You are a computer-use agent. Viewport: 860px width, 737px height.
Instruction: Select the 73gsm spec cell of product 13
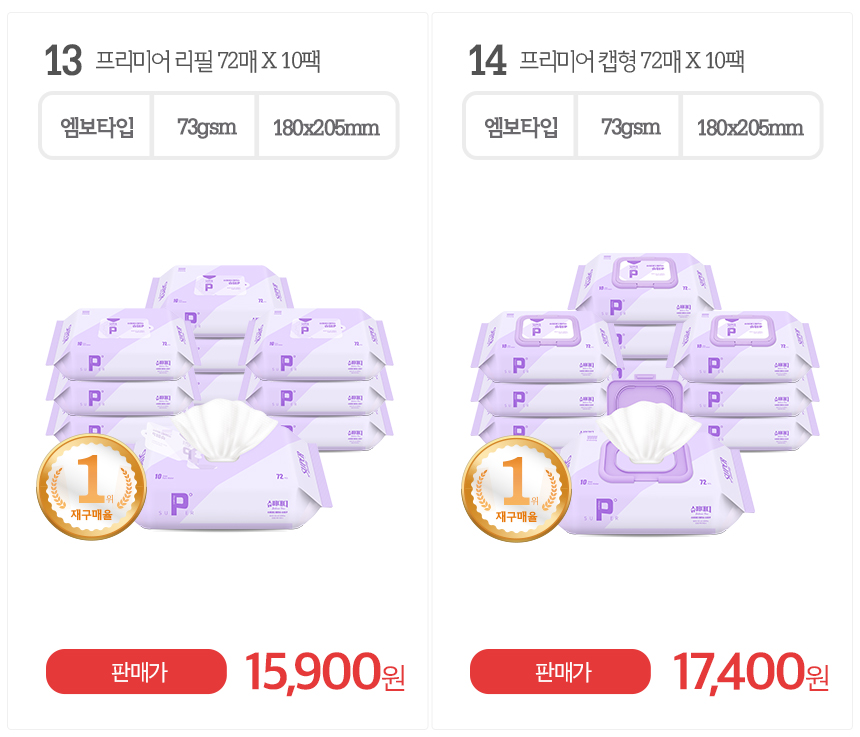click(206, 127)
